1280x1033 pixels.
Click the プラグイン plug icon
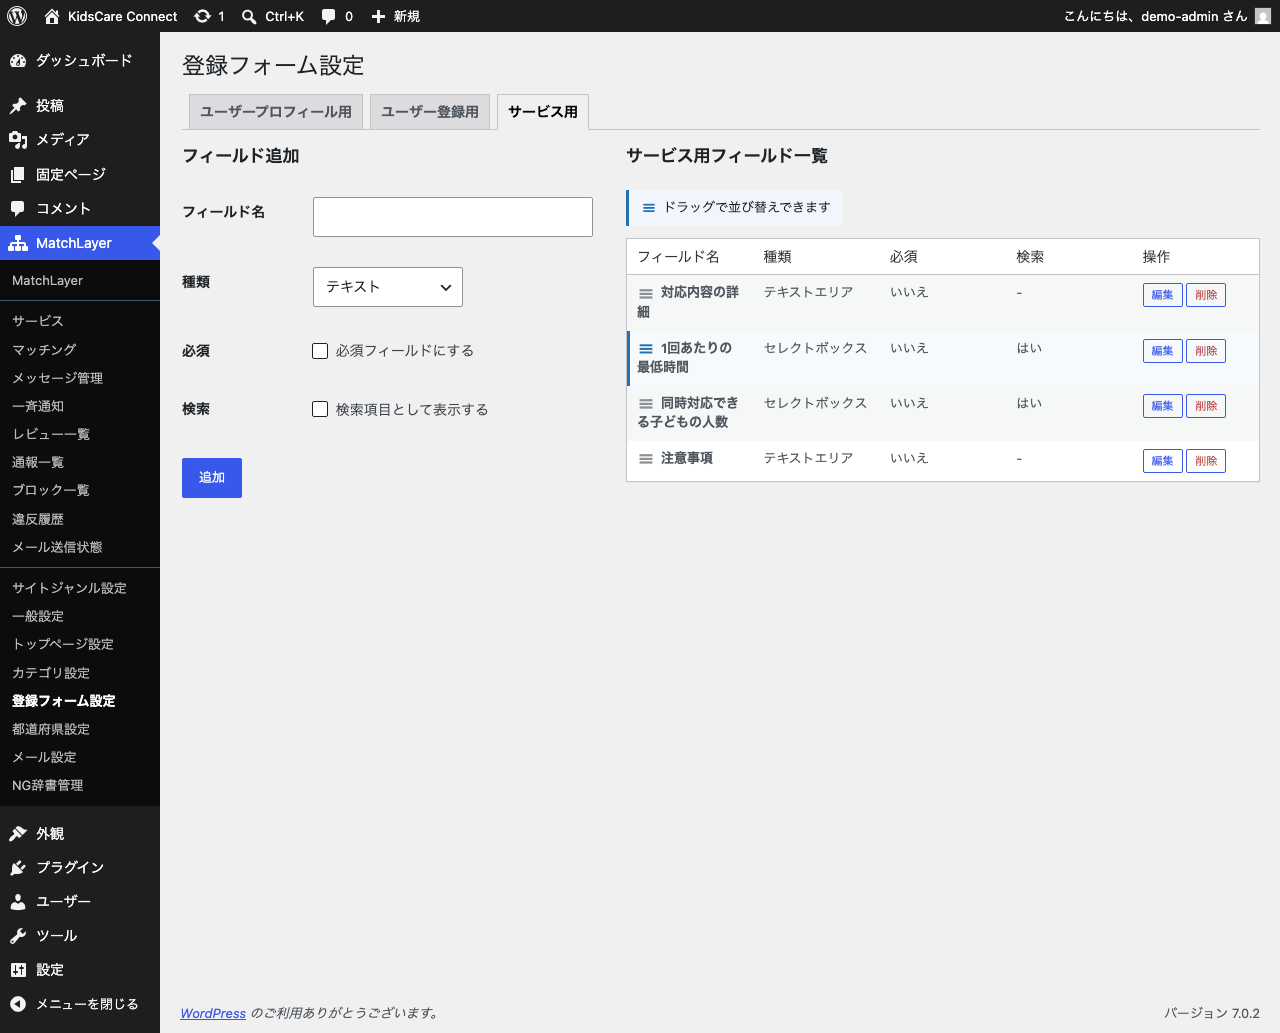point(18,868)
